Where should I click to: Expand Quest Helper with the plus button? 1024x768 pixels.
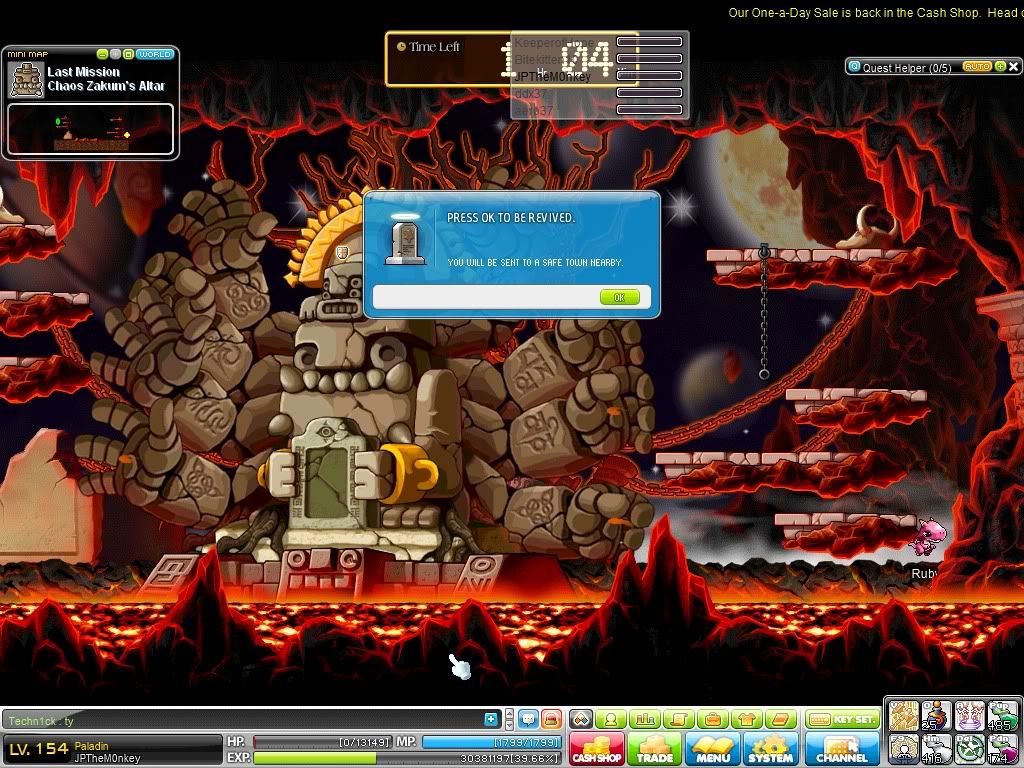(1000, 67)
